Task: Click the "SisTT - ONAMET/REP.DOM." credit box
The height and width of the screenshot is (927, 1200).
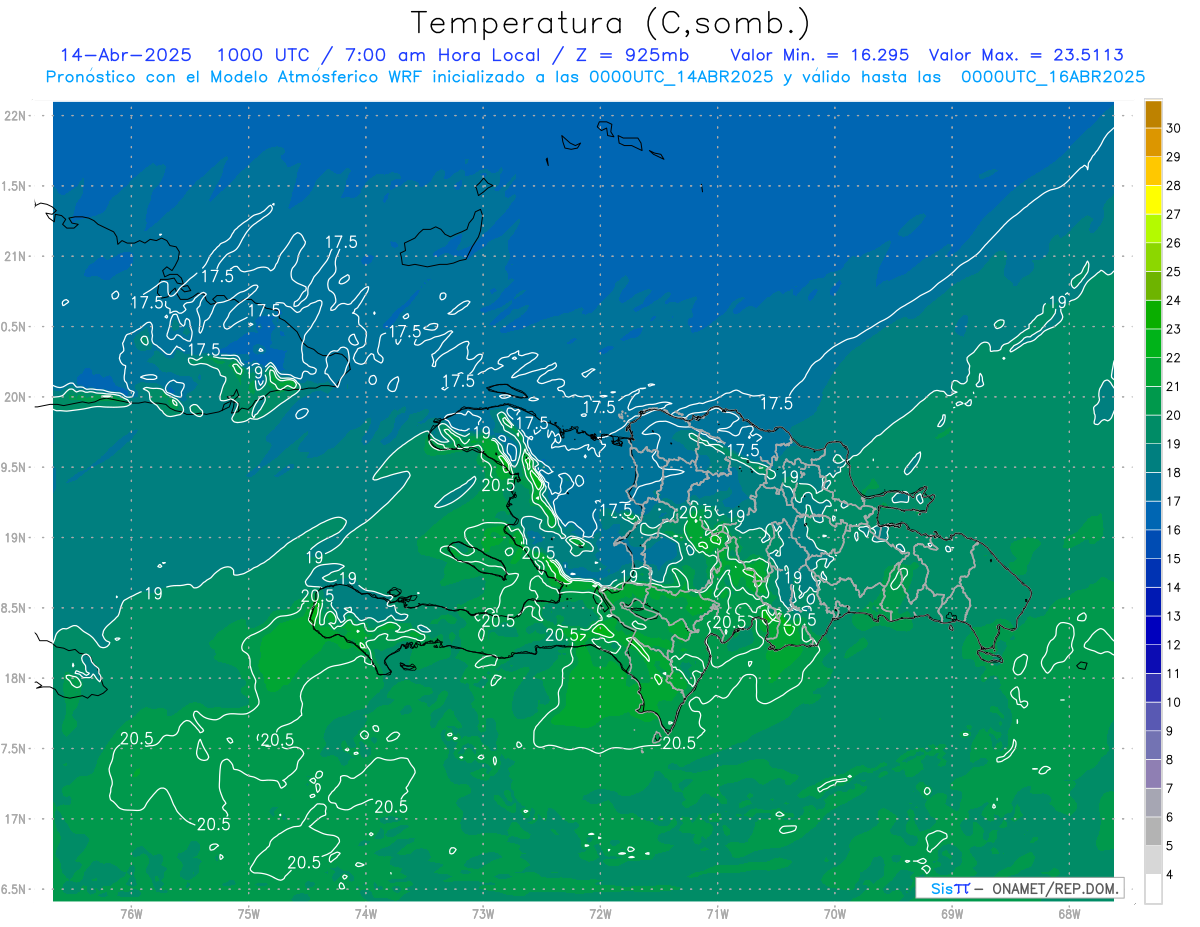Action: (1019, 888)
